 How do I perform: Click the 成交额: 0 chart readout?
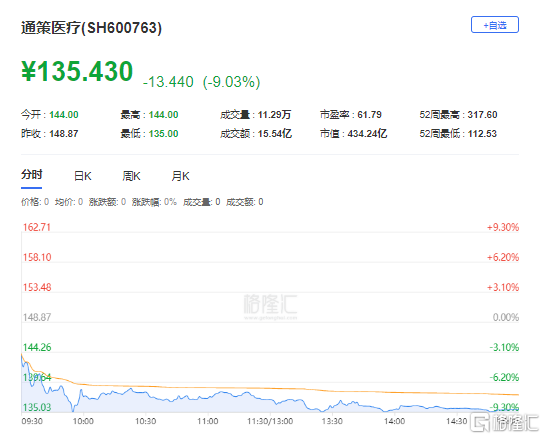tap(245, 202)
